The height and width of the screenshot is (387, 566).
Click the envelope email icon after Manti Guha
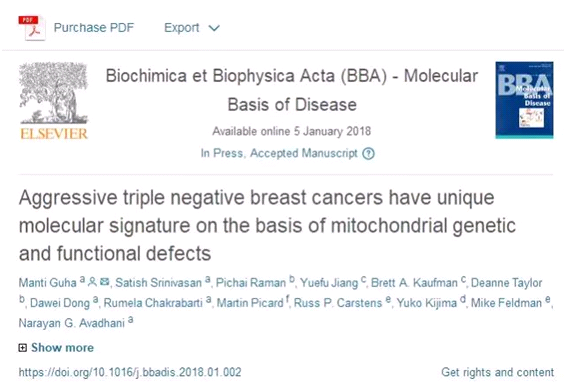coord(105,281)
